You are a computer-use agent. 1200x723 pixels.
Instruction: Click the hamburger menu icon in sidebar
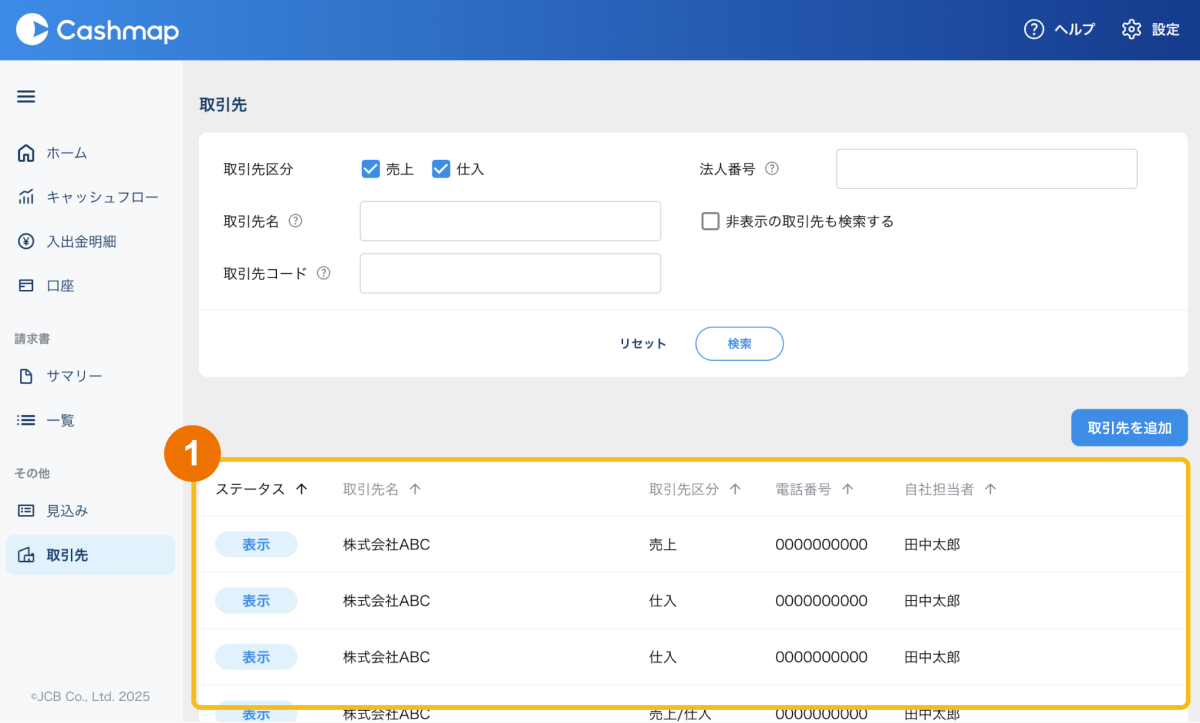coord(26,97)
